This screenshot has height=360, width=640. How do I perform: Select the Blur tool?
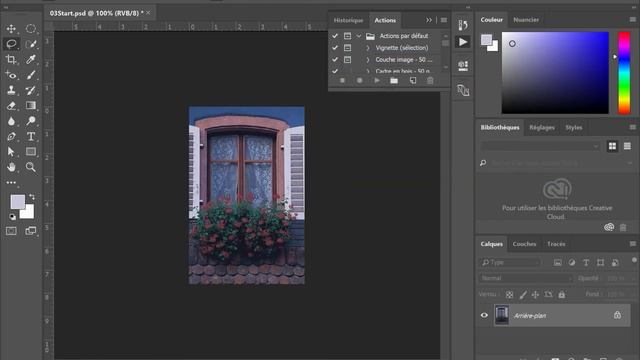tap(11, 121)
